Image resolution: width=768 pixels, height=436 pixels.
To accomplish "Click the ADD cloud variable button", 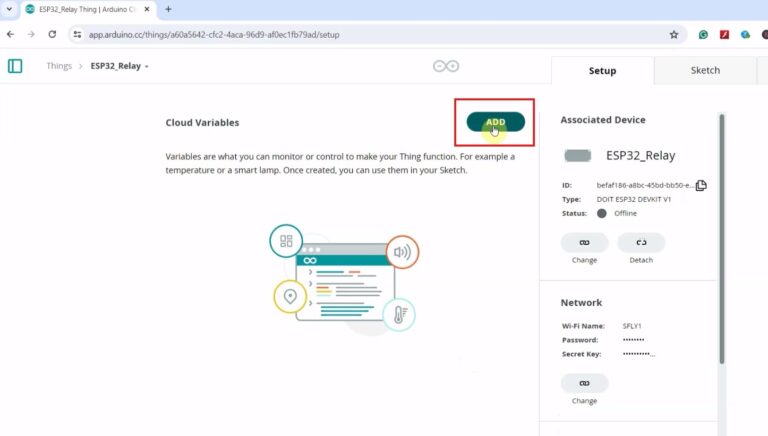I will point(495,122).
